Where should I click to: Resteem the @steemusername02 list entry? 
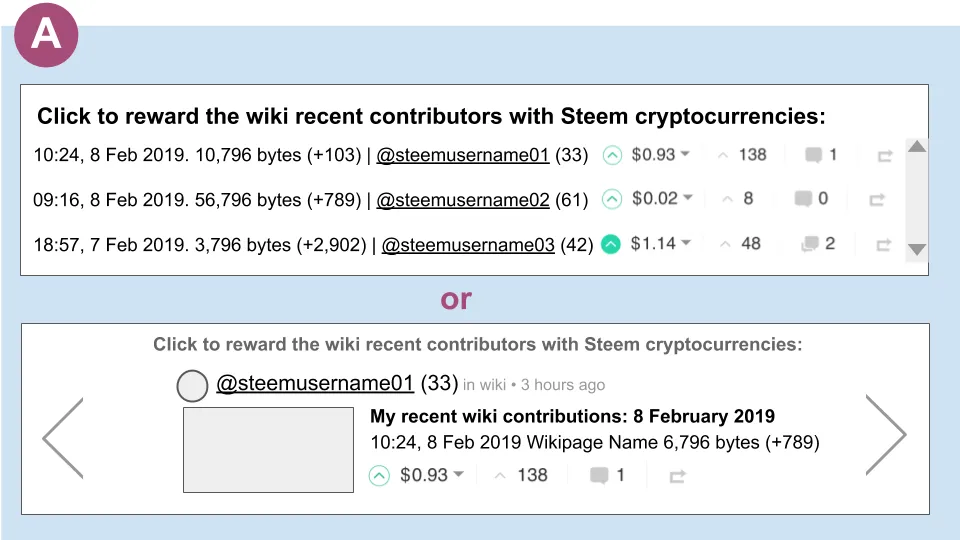[877, 200]
